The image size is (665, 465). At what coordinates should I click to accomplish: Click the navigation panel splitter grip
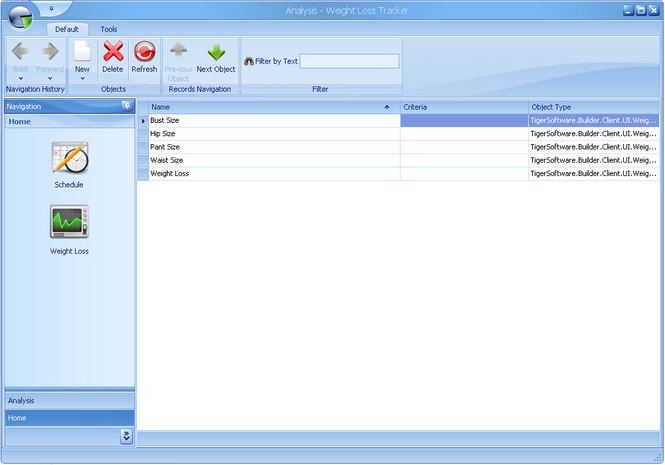click(x=70, y=389)
